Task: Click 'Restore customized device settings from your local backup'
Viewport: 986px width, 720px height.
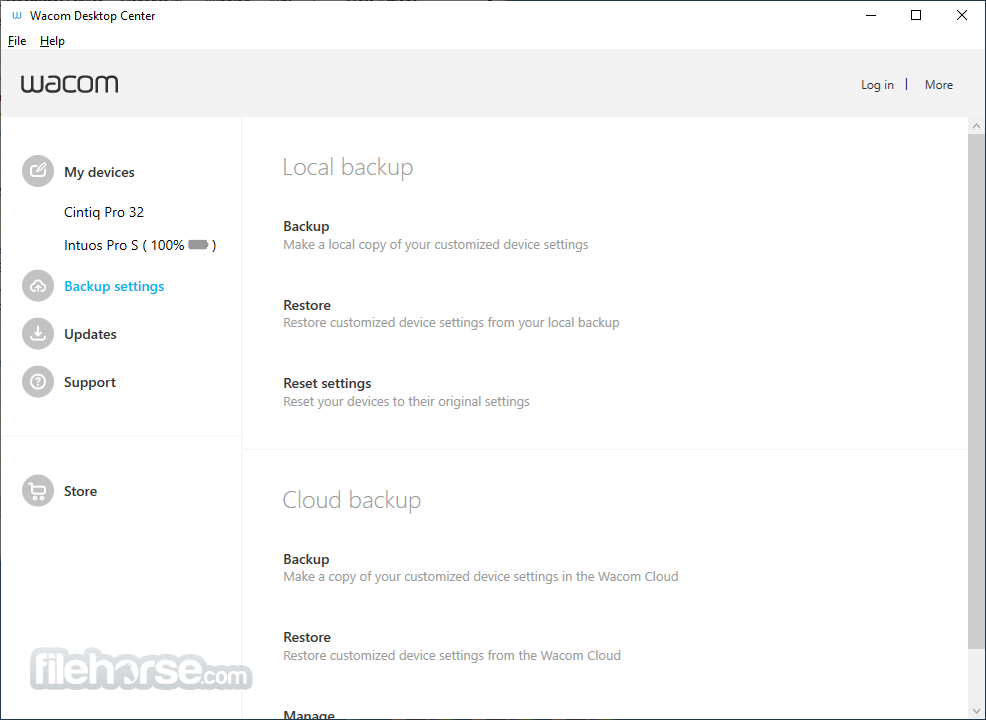Action: pos(451,323)
